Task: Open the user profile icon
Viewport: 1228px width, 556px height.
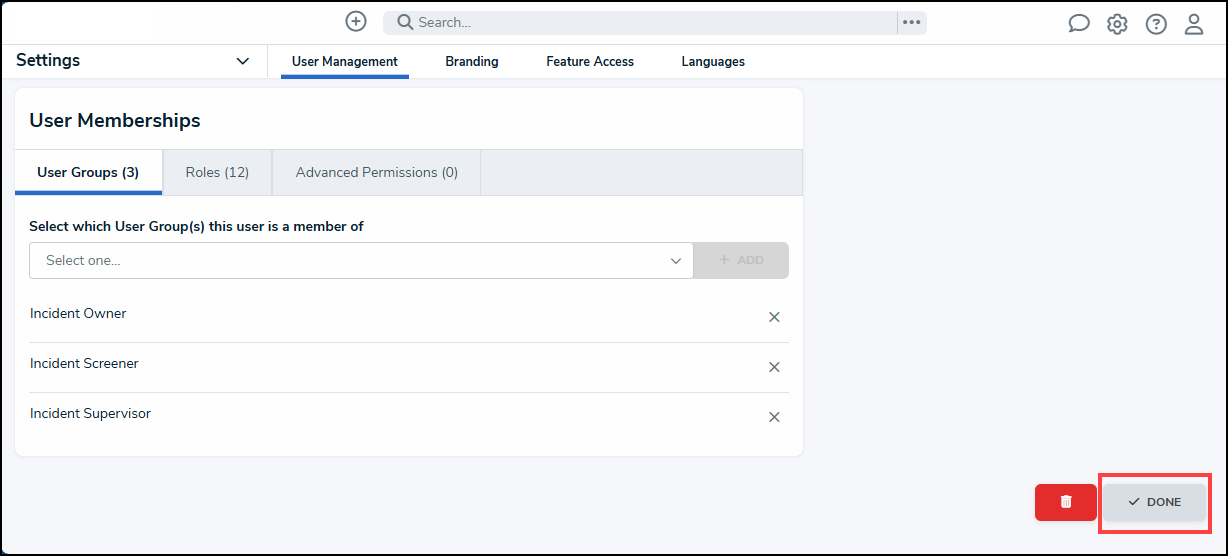Action: pyautogui.click(x=1194, y=24)
